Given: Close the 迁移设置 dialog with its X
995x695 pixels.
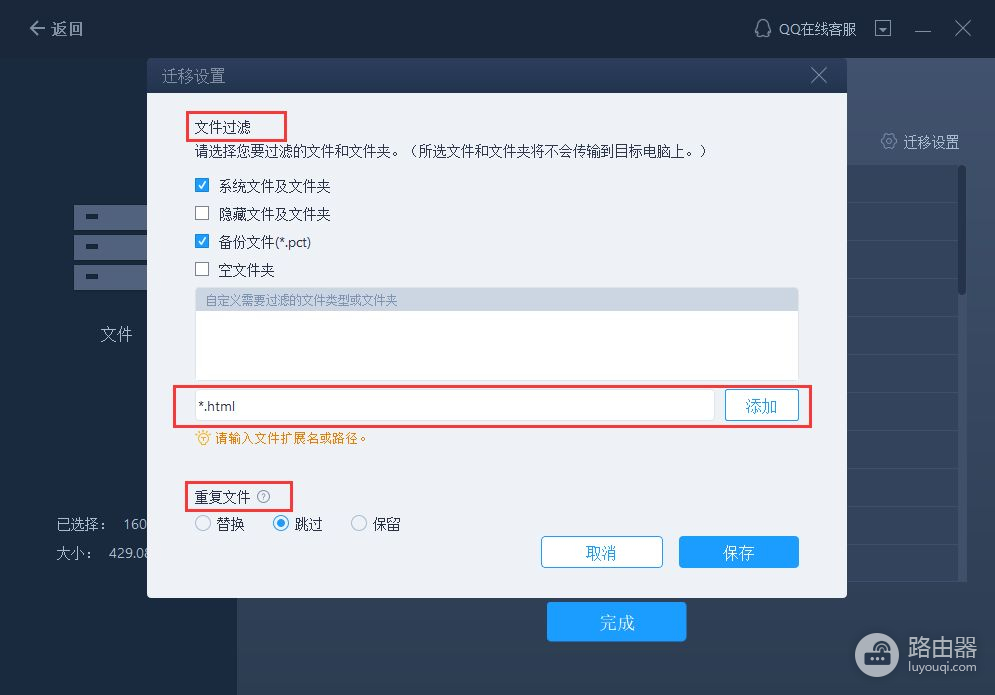Looking at the screenshot, I should tap(819, 76).
